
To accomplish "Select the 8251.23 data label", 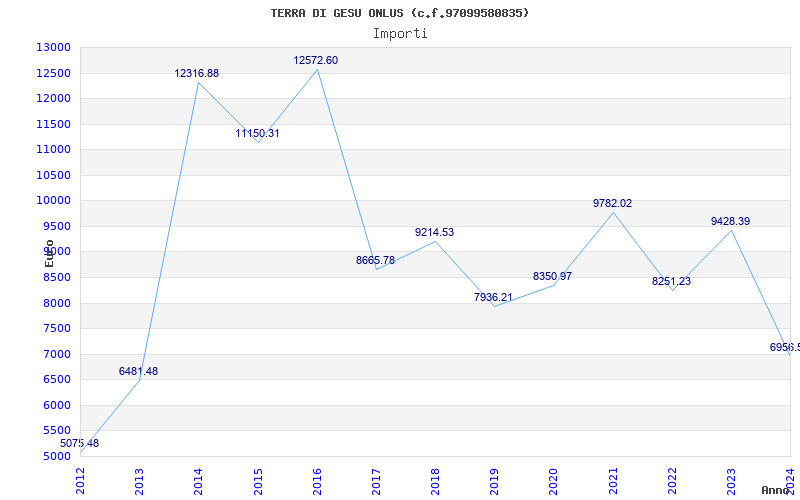I will click(671, 281).
